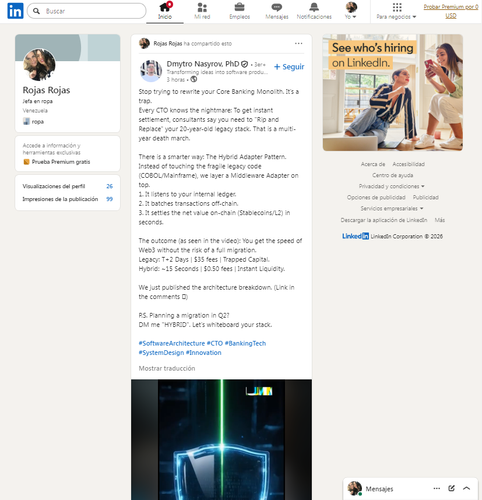Go to Mi red network tab

[x=202, y=11]
